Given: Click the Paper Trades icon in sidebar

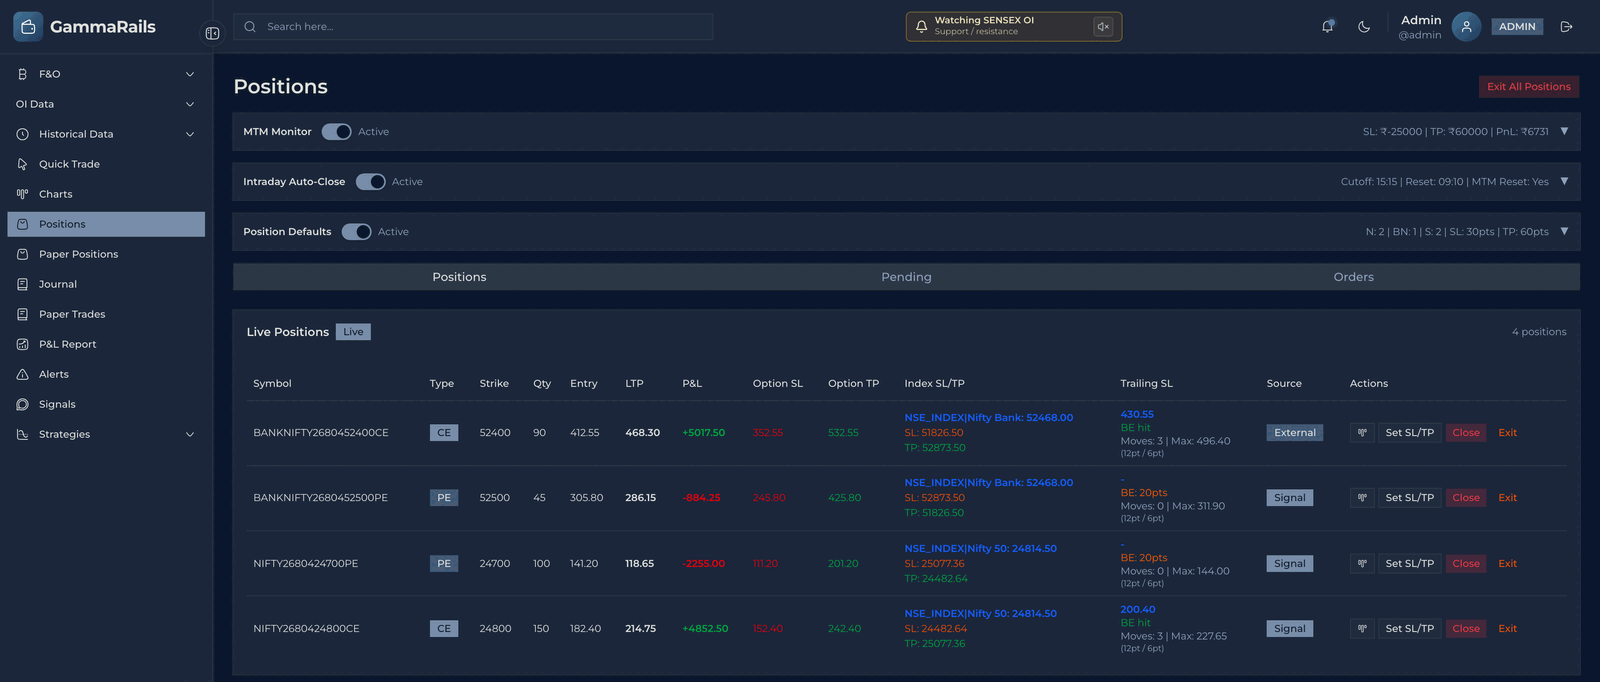Looking at the screenshot, I should (x=22, y=314).
